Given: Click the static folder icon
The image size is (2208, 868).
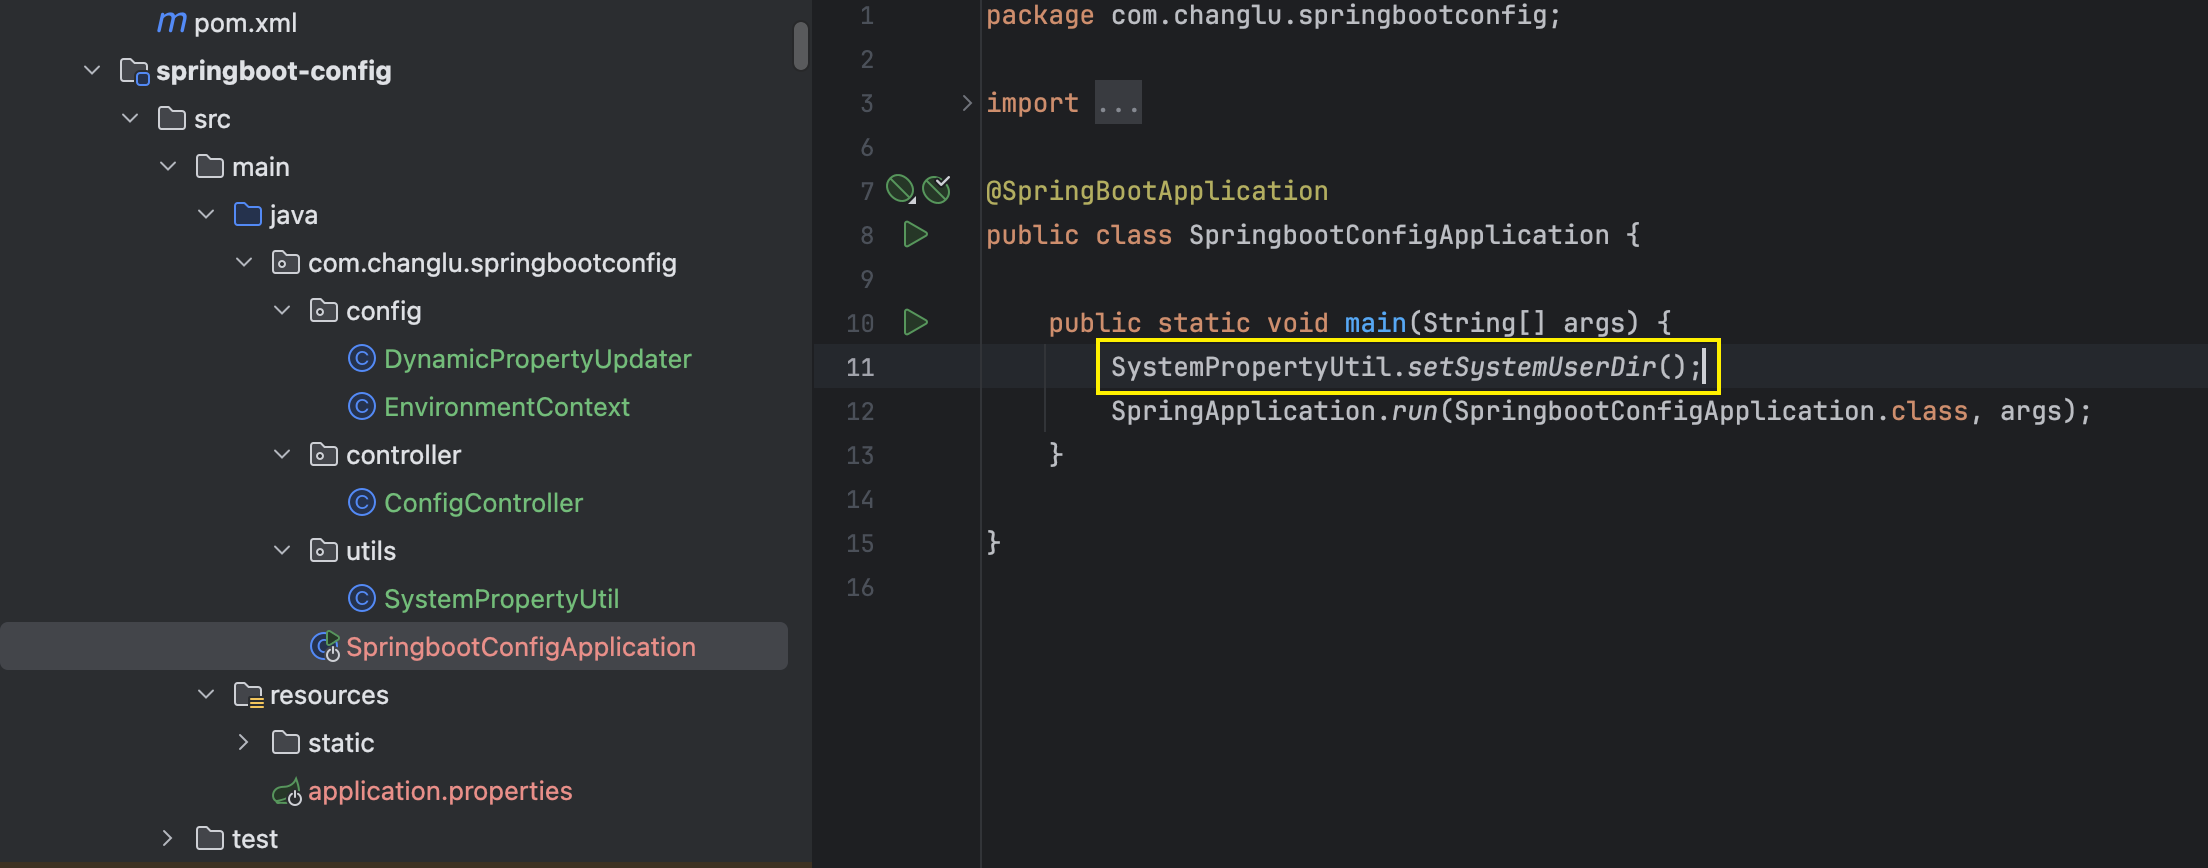Looking at the screenshot, I should coord(286,742).
